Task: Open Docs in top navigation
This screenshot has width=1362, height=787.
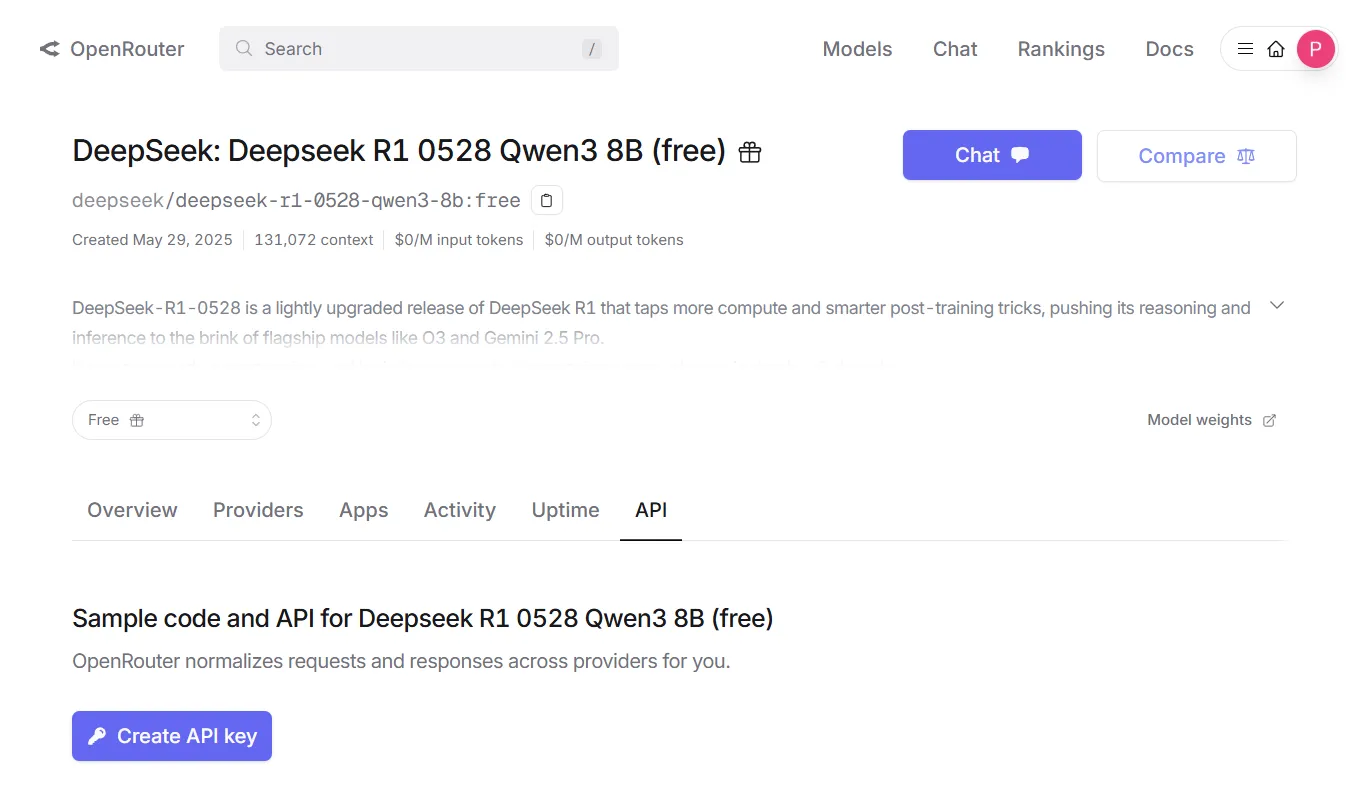Action: 1169,49
